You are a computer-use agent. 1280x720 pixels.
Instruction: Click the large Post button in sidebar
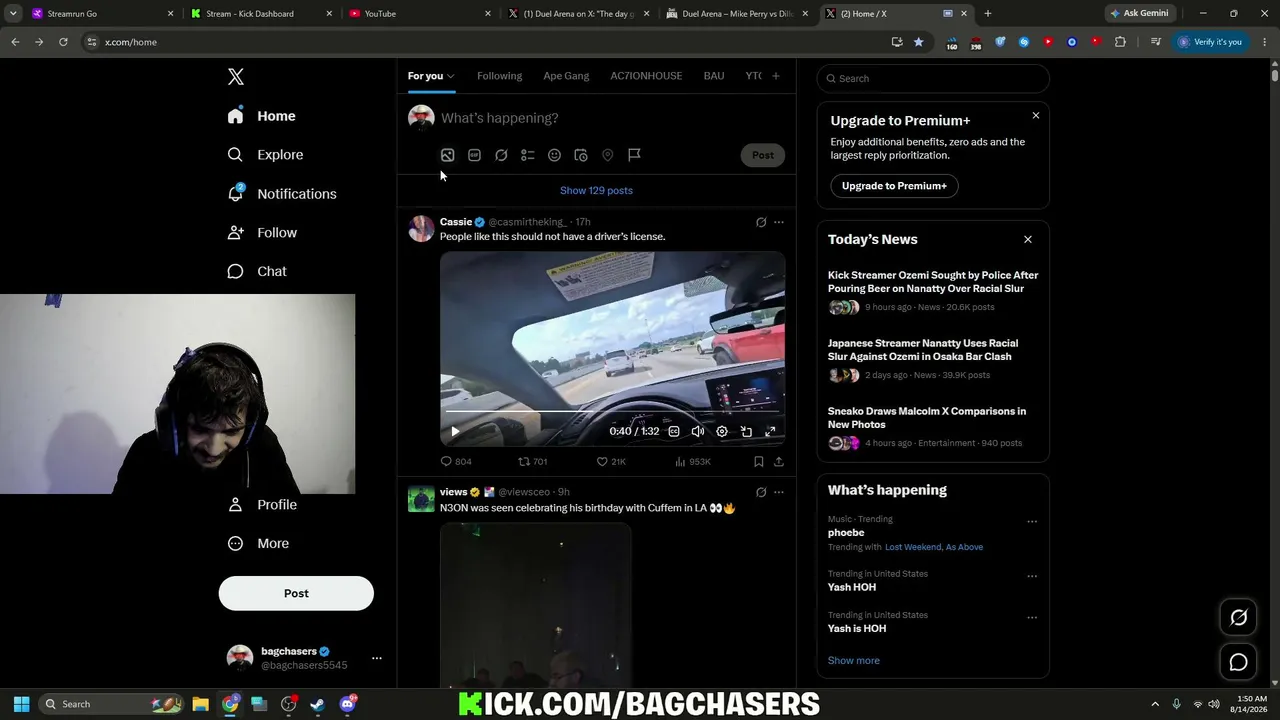(x=296, y=593)
